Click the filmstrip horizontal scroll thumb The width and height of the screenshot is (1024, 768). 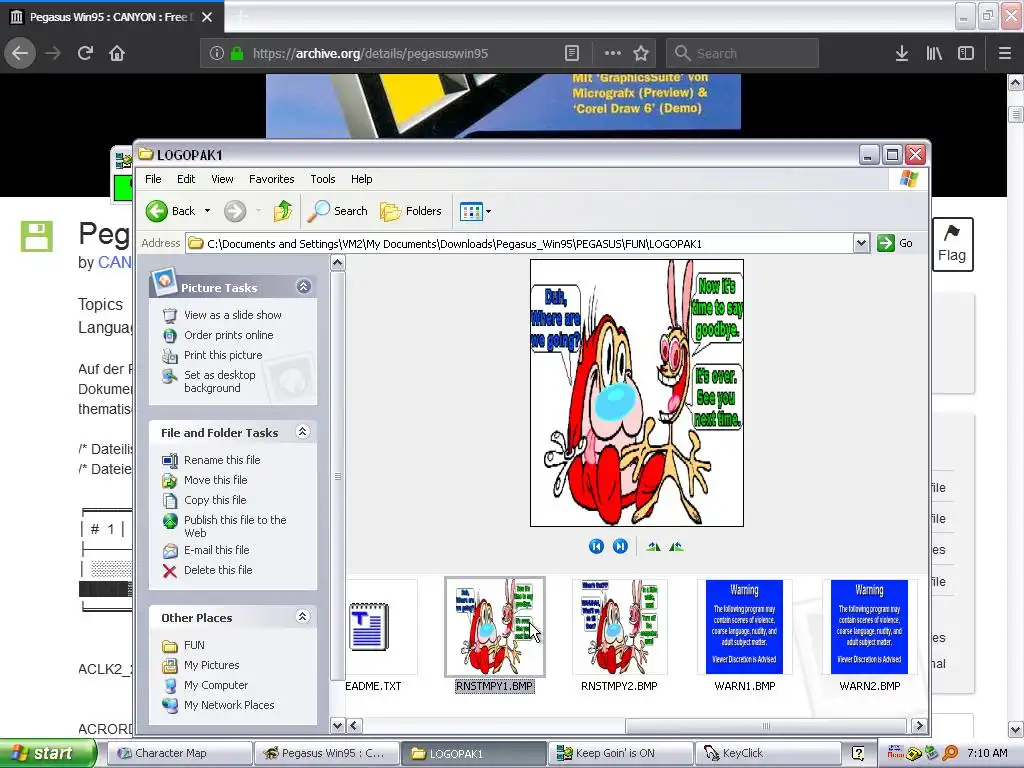[x=765, y=726]
